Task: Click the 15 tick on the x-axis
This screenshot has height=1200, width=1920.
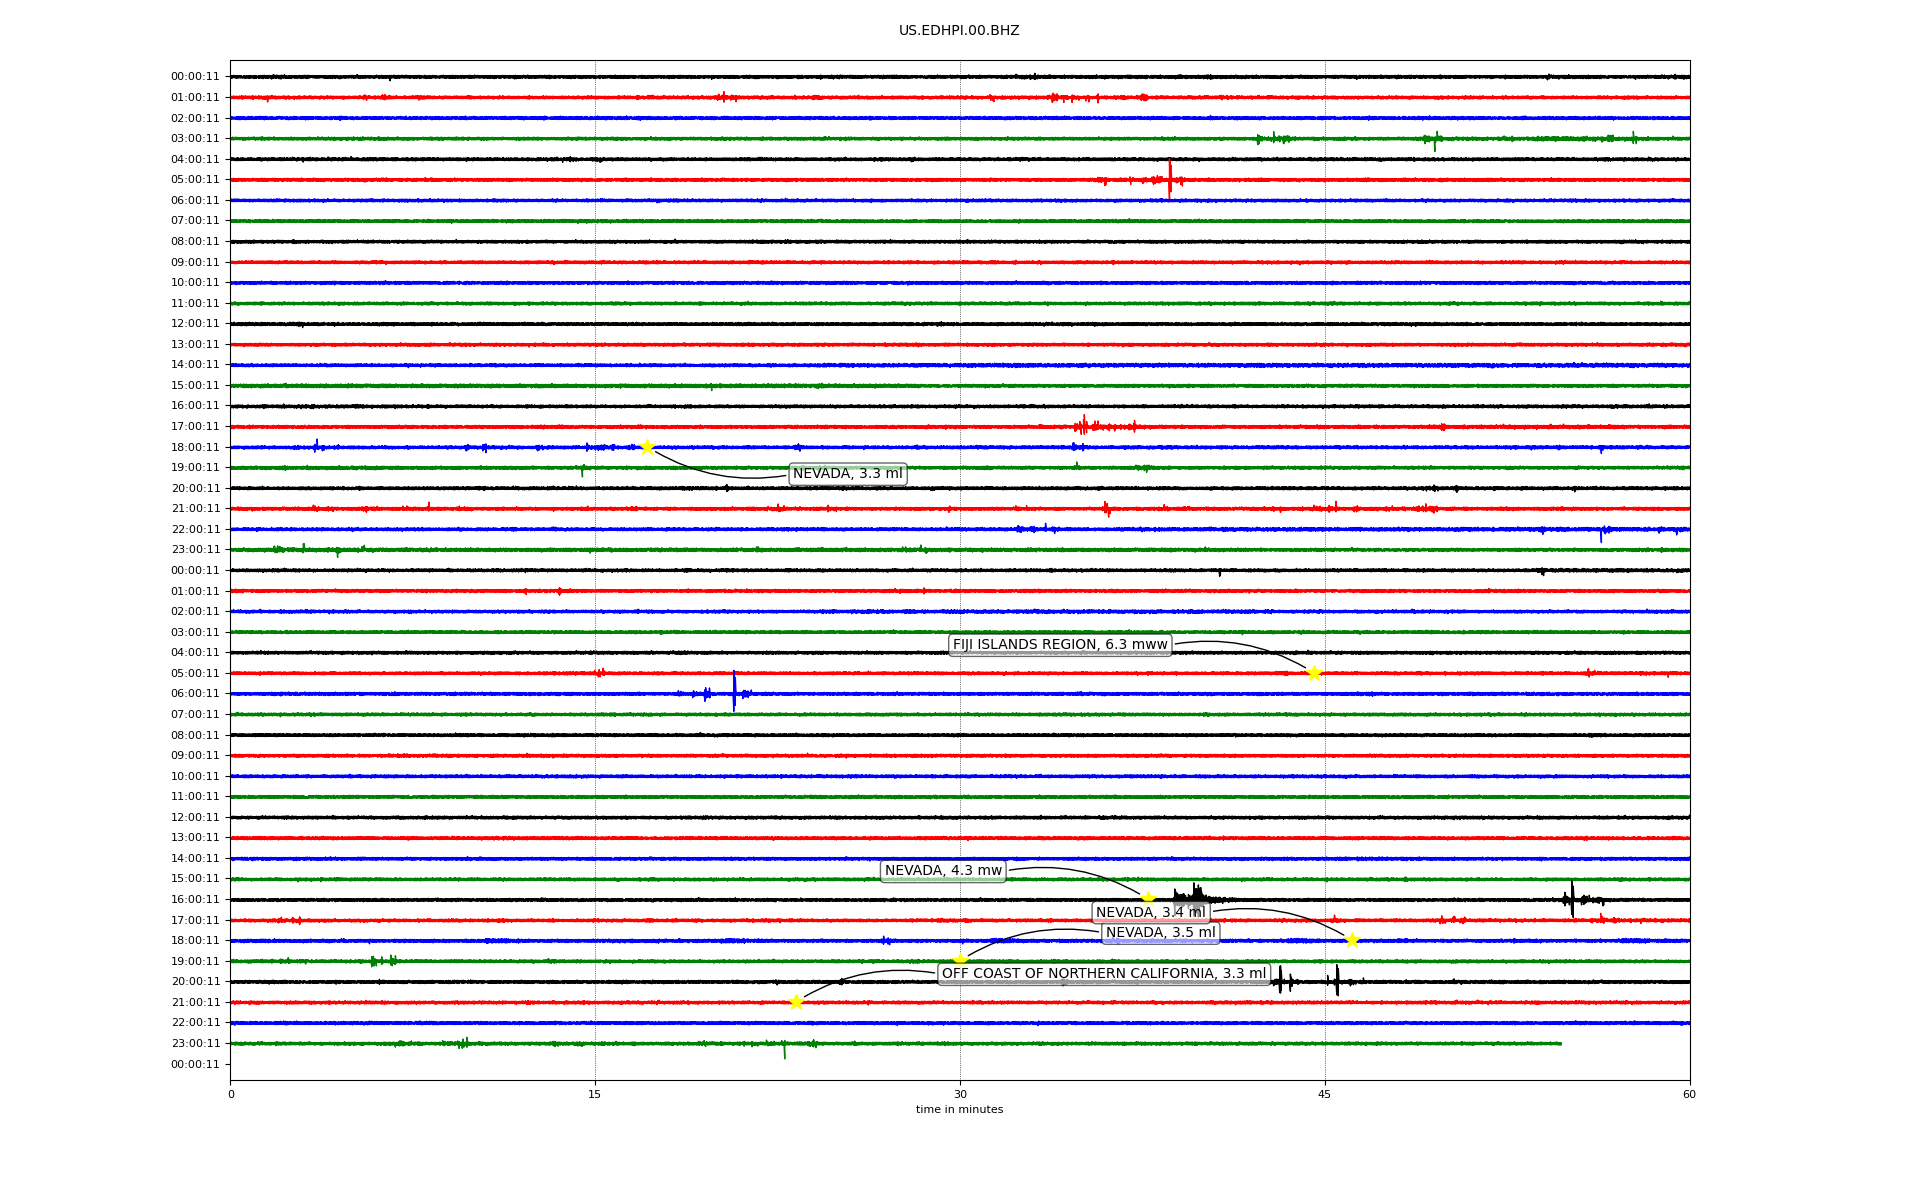Action: click(x=595, y=1094)
